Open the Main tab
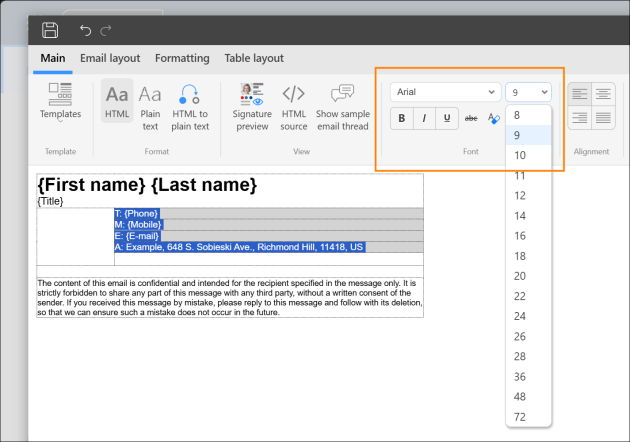Viewport: 630px width, 442px height. pyautogui.click(x=53, y=58)
